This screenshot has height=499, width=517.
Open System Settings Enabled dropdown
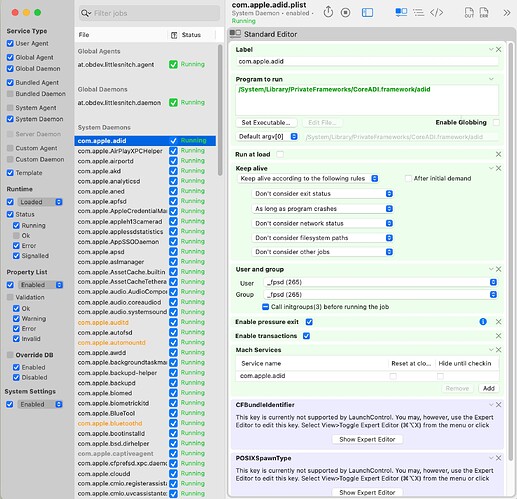[40, 404]
